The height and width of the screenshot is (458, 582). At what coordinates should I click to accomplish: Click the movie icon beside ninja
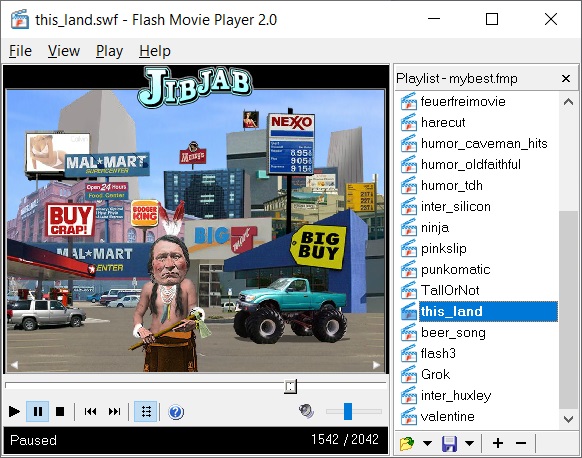[x=409, y=228]
